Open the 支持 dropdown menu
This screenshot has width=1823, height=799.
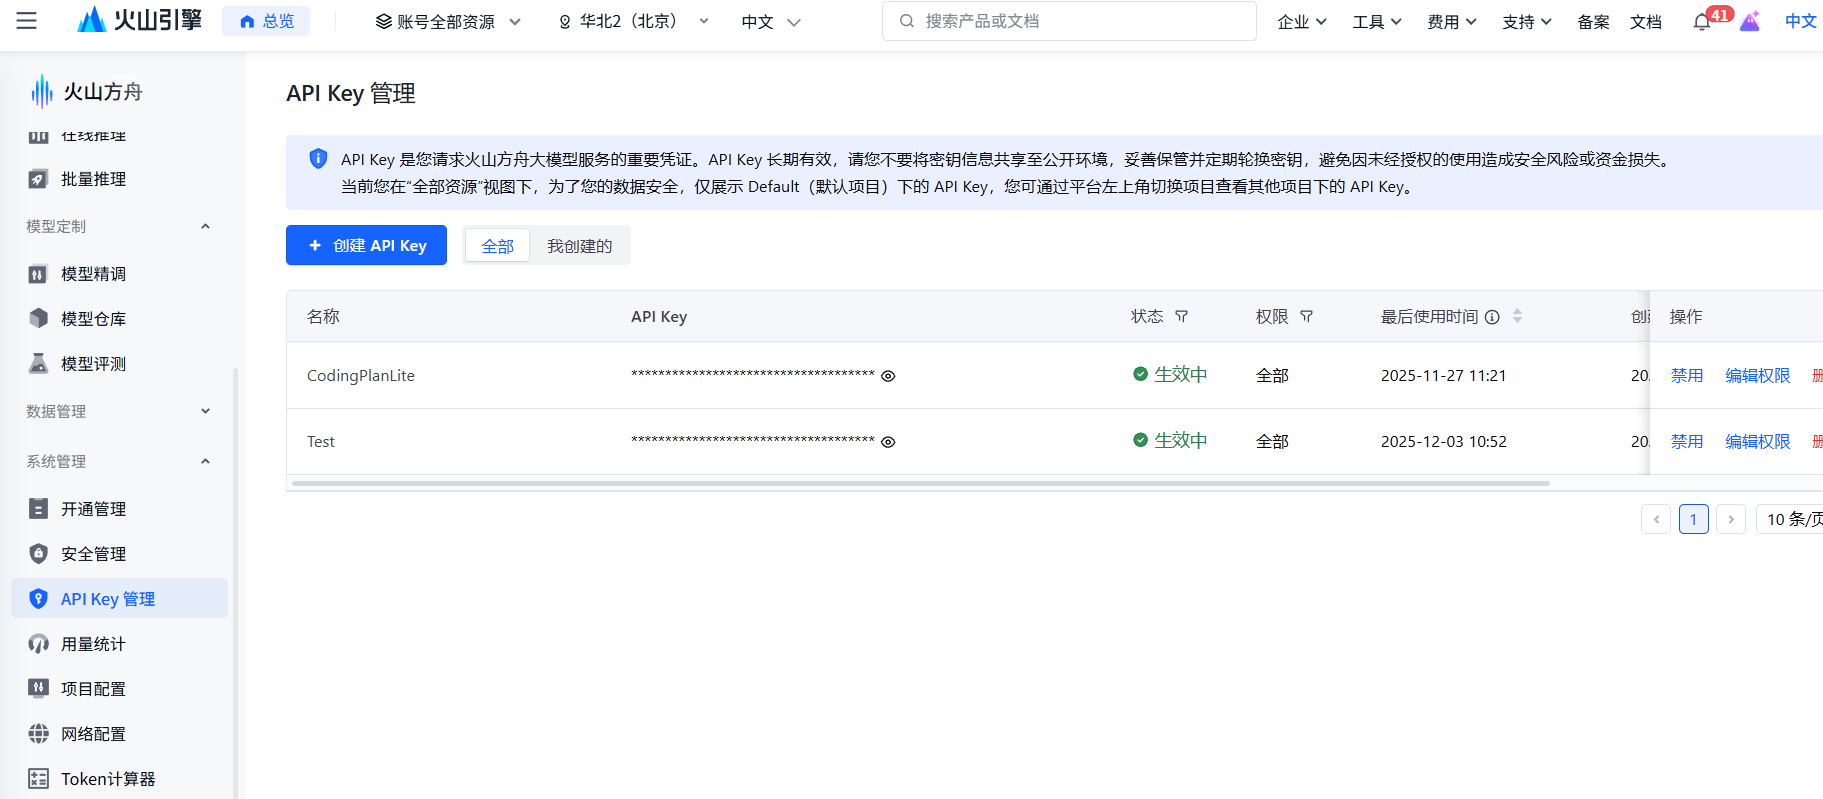click(1527, 21)
